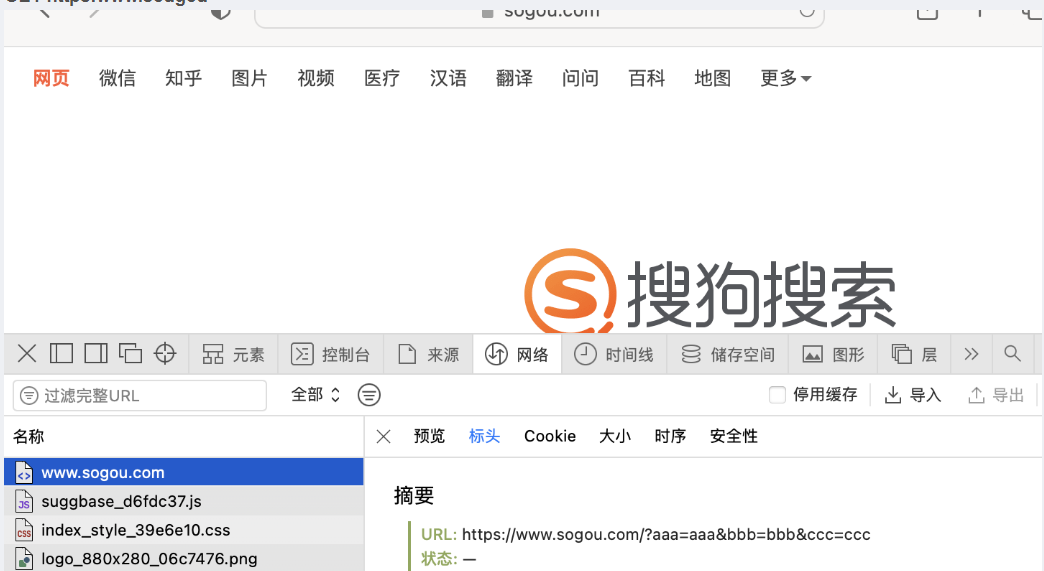Image resolution: width=1044 pixels, height=571 pixels.
Task: Switch to the 标头 detail tab
Action: tap(484, 436)
